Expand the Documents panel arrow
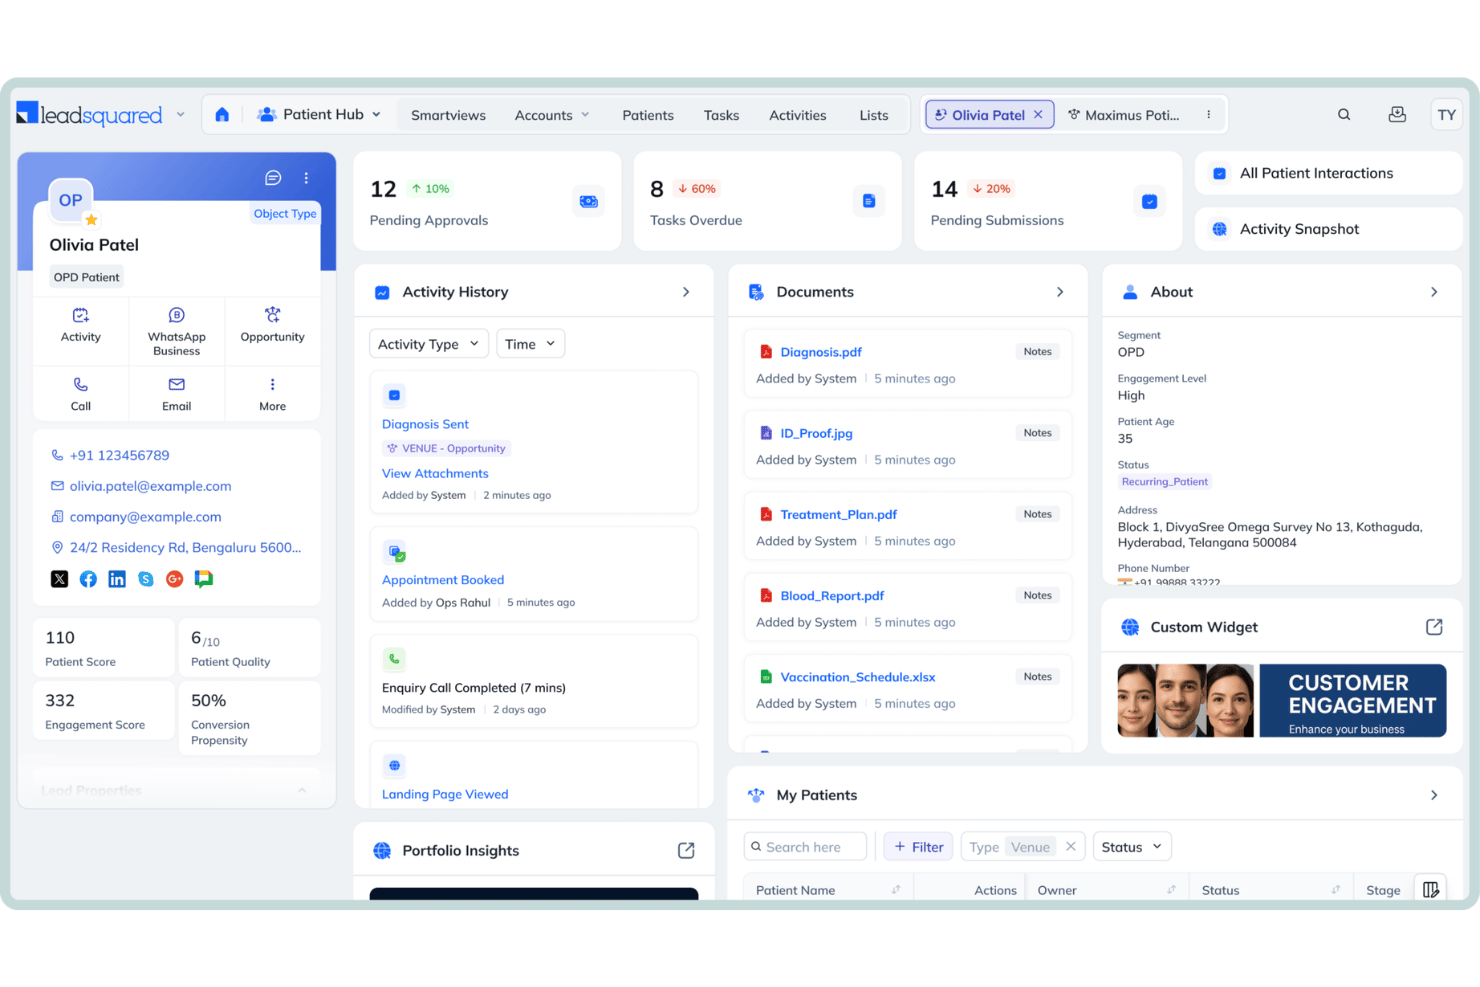This screenshot has height=987, width=1480. tap(1060, 292)
